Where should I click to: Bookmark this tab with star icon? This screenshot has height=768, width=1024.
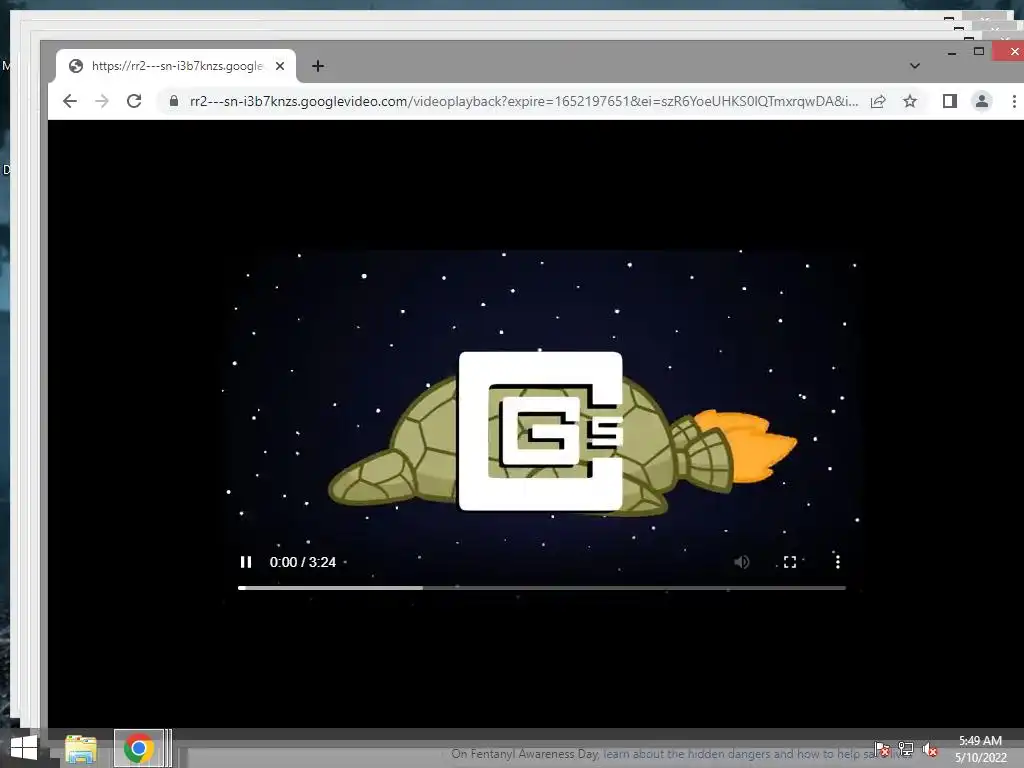pyautogui.click(x=910, y=101)
